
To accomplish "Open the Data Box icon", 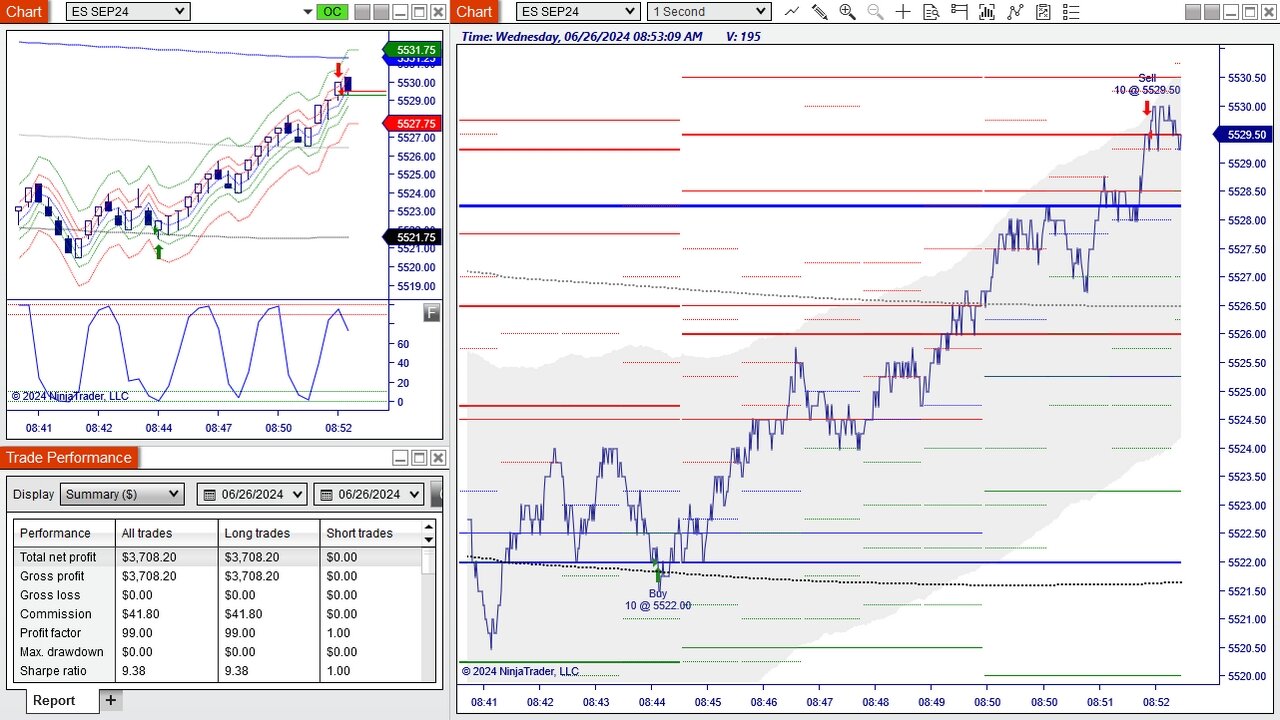I will 931,12.
